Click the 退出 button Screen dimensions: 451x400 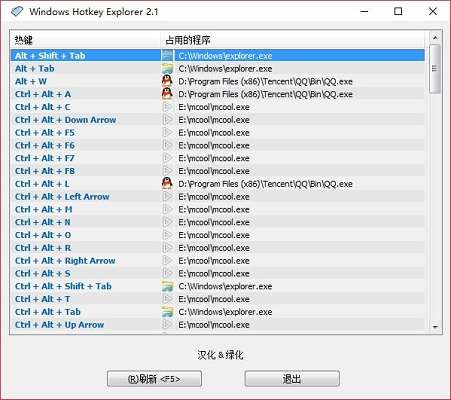coord(292,379)
